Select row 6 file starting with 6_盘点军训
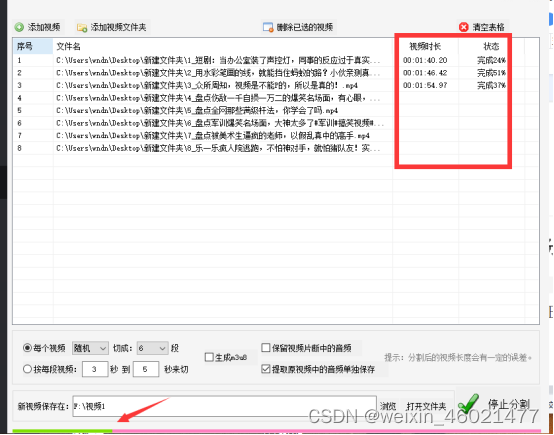 pos(220,123)
